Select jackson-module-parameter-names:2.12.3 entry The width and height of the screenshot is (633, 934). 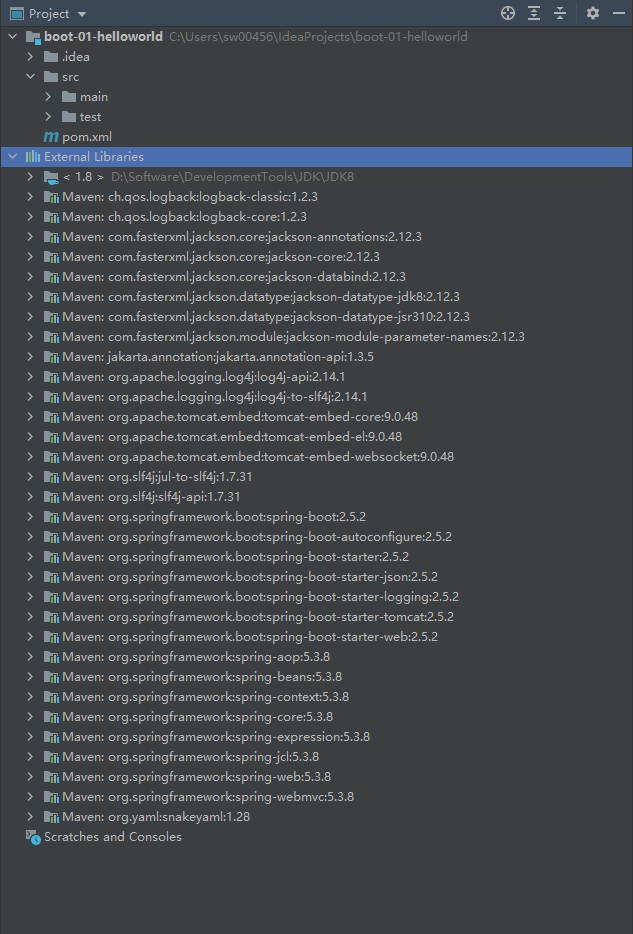click(293, 337)
